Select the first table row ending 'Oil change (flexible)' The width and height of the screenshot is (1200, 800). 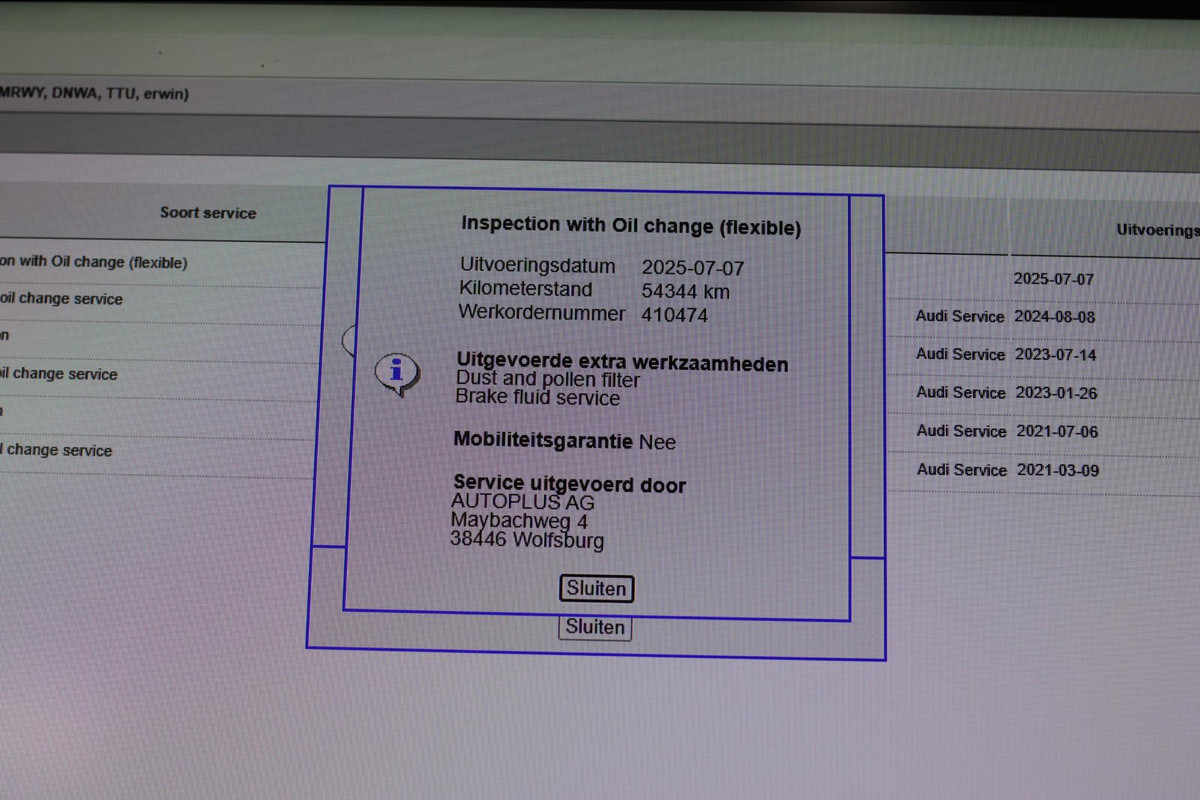pos(93,262)
